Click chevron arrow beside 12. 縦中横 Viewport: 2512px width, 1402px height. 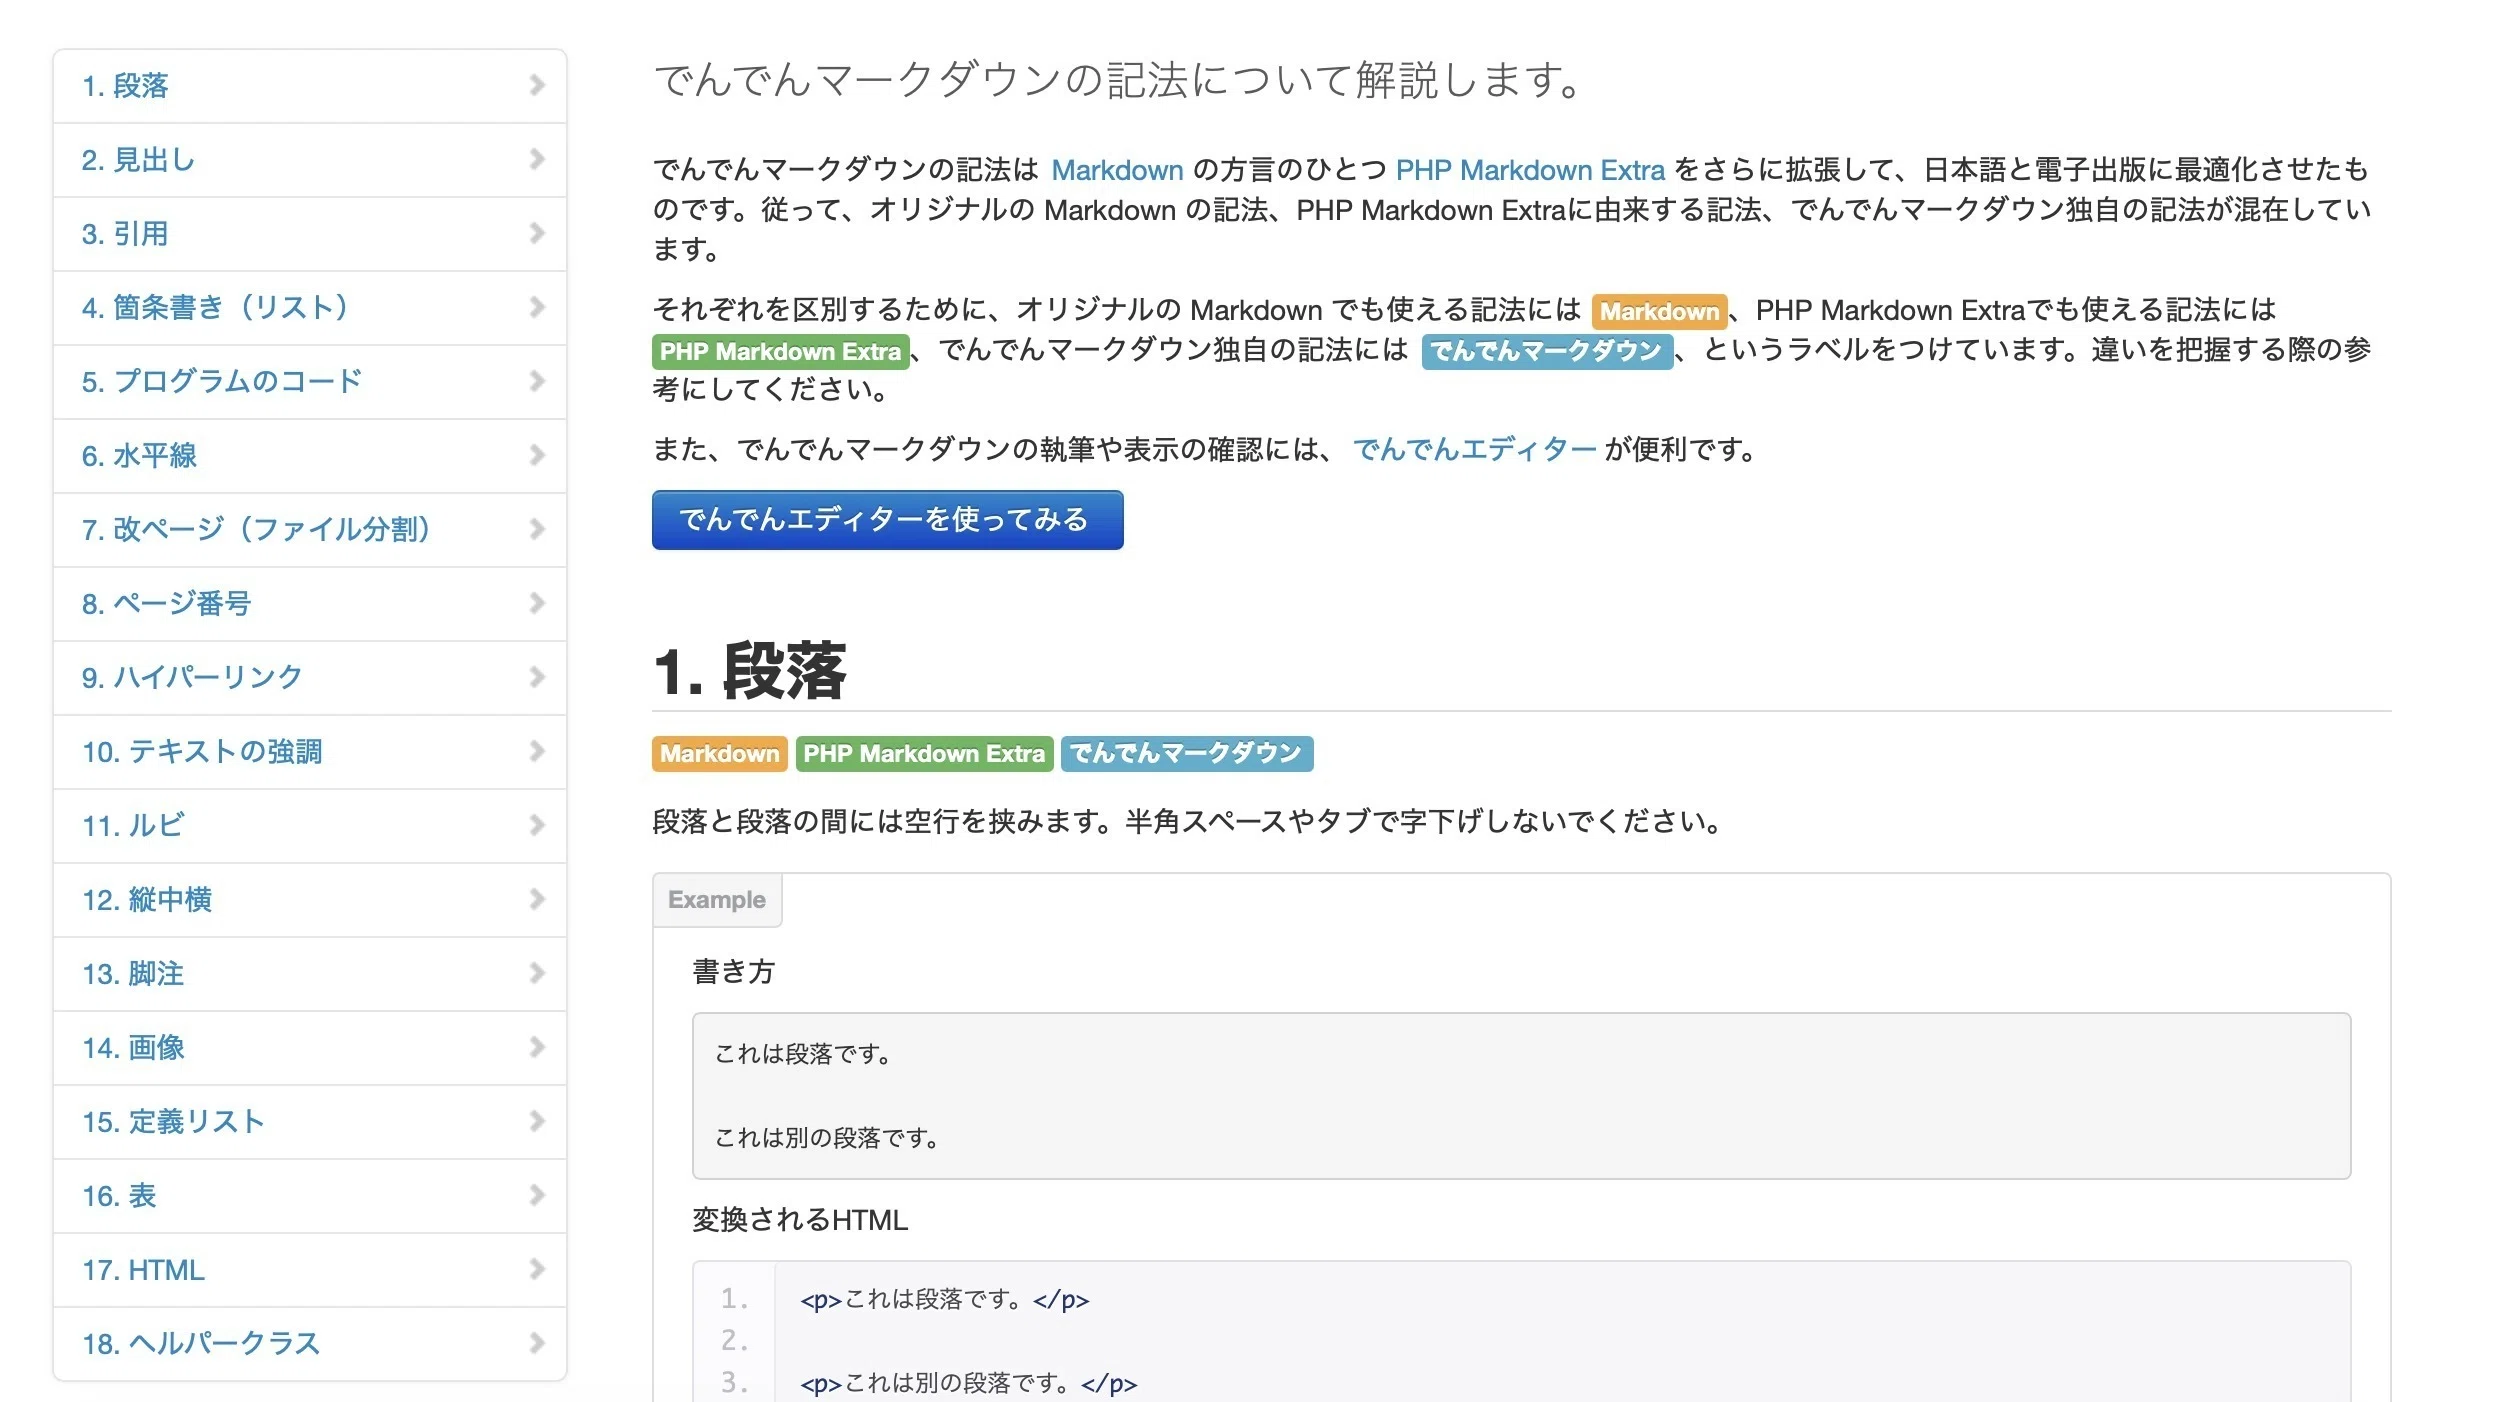coord(537,899)
